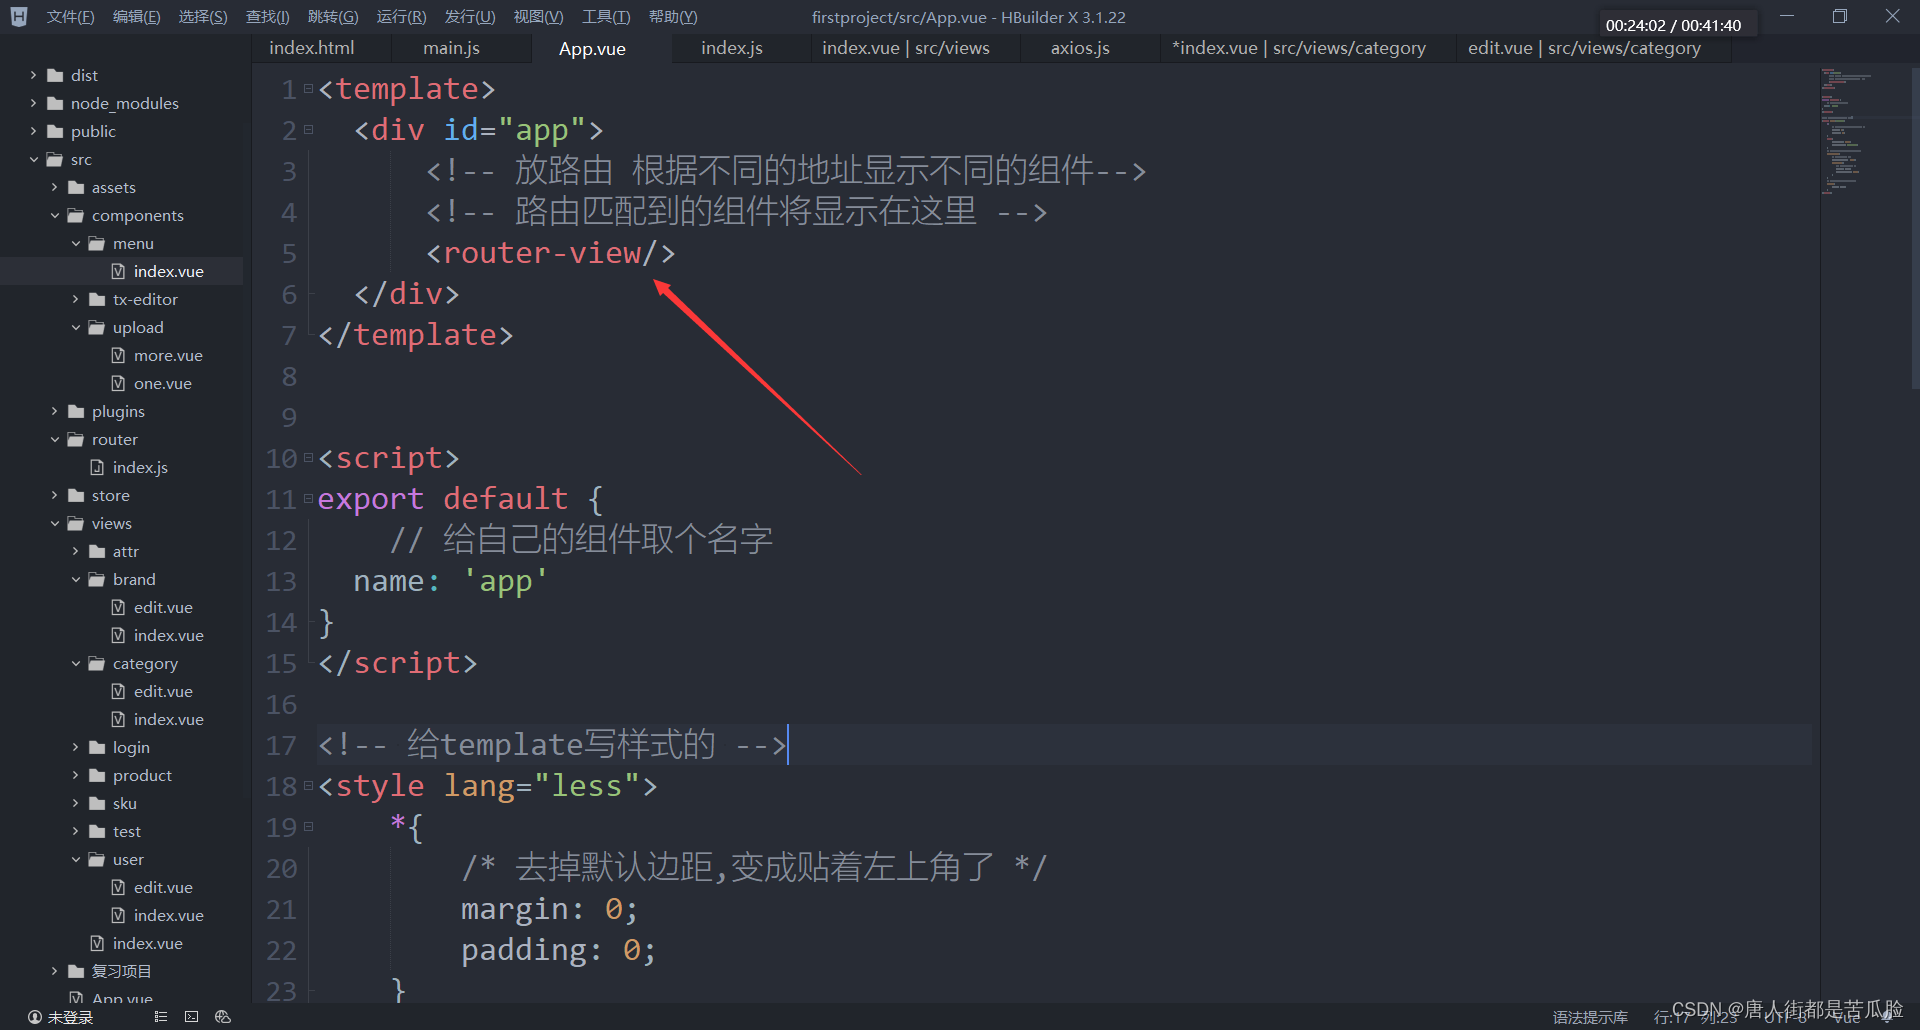Expand the store folder

click(x=54, y=495)
